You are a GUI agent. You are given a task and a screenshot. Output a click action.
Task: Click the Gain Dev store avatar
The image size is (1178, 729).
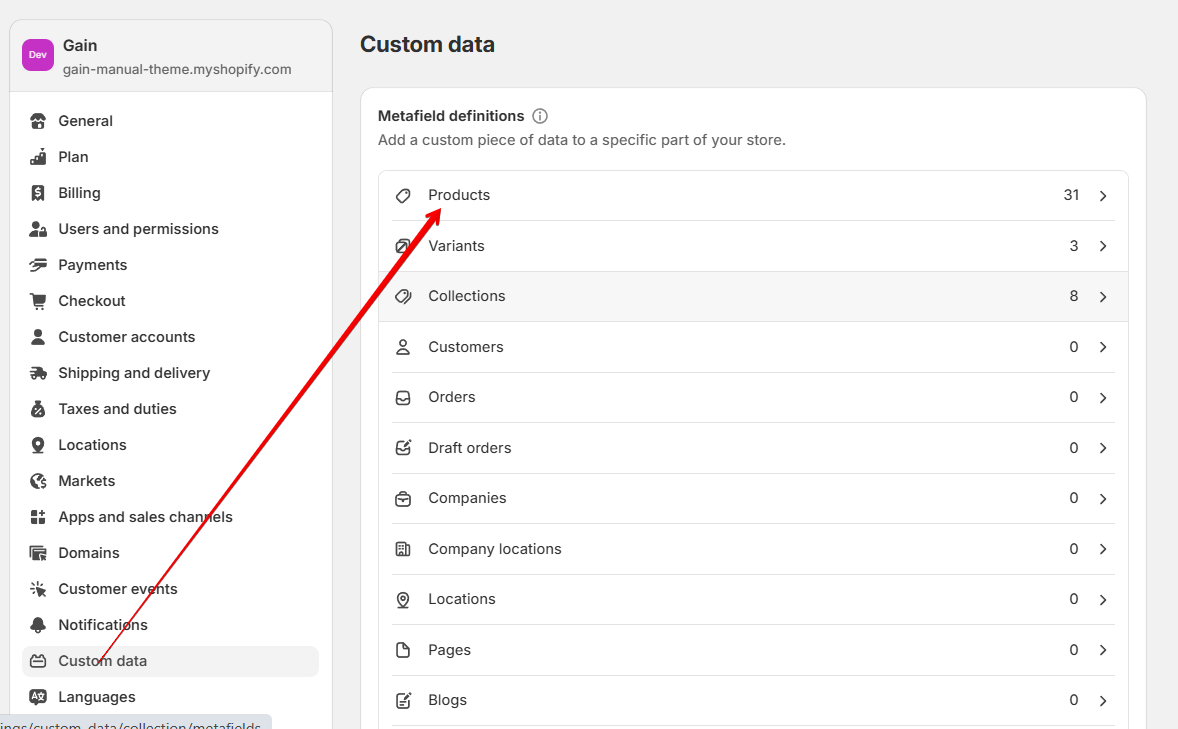click(38, 55)
